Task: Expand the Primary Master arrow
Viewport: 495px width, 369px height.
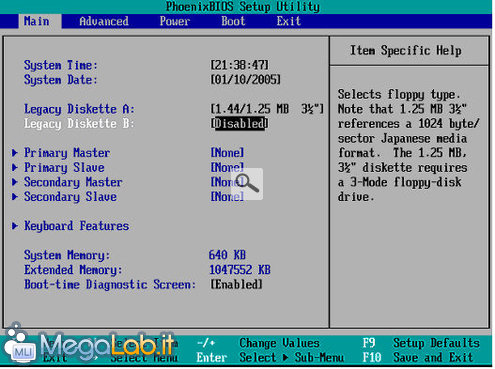Action: [15, 153]
